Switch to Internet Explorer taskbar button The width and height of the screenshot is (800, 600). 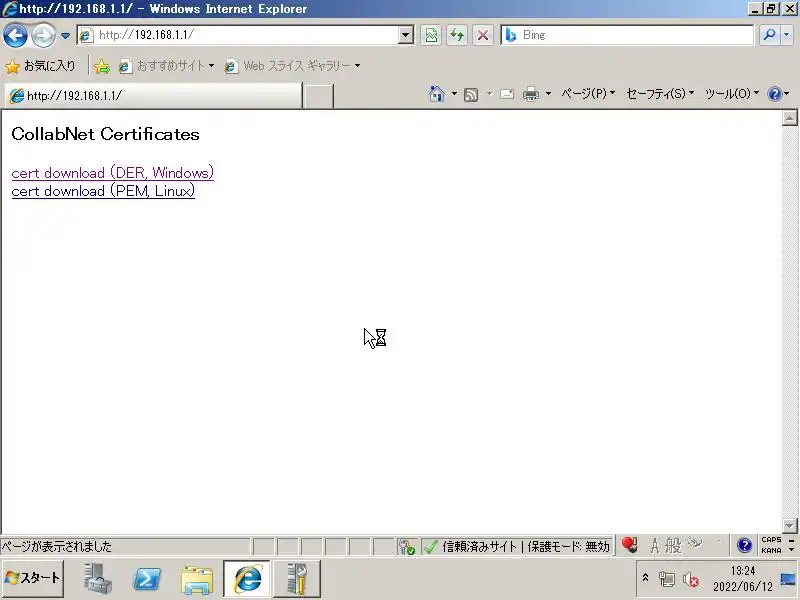247,579
